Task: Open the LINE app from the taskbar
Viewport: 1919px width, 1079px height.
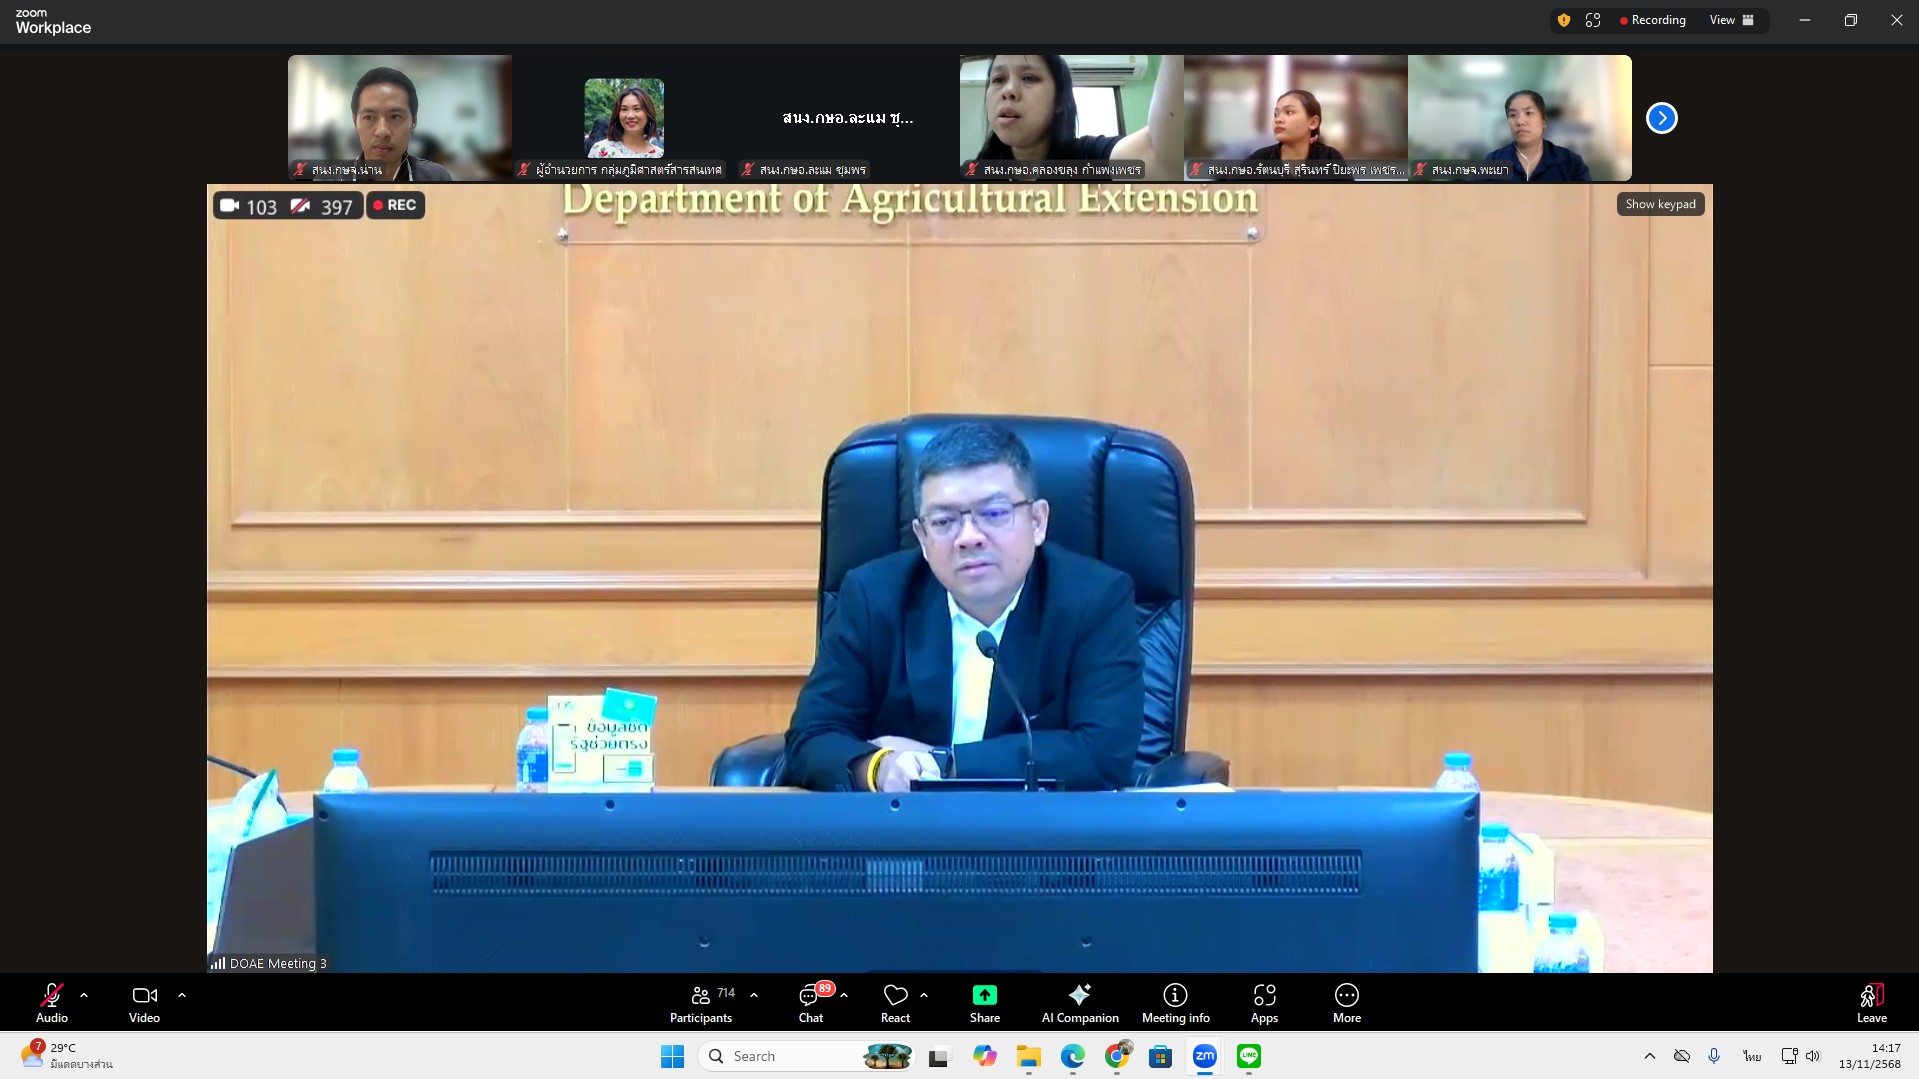Action: pos(1248,1056)
